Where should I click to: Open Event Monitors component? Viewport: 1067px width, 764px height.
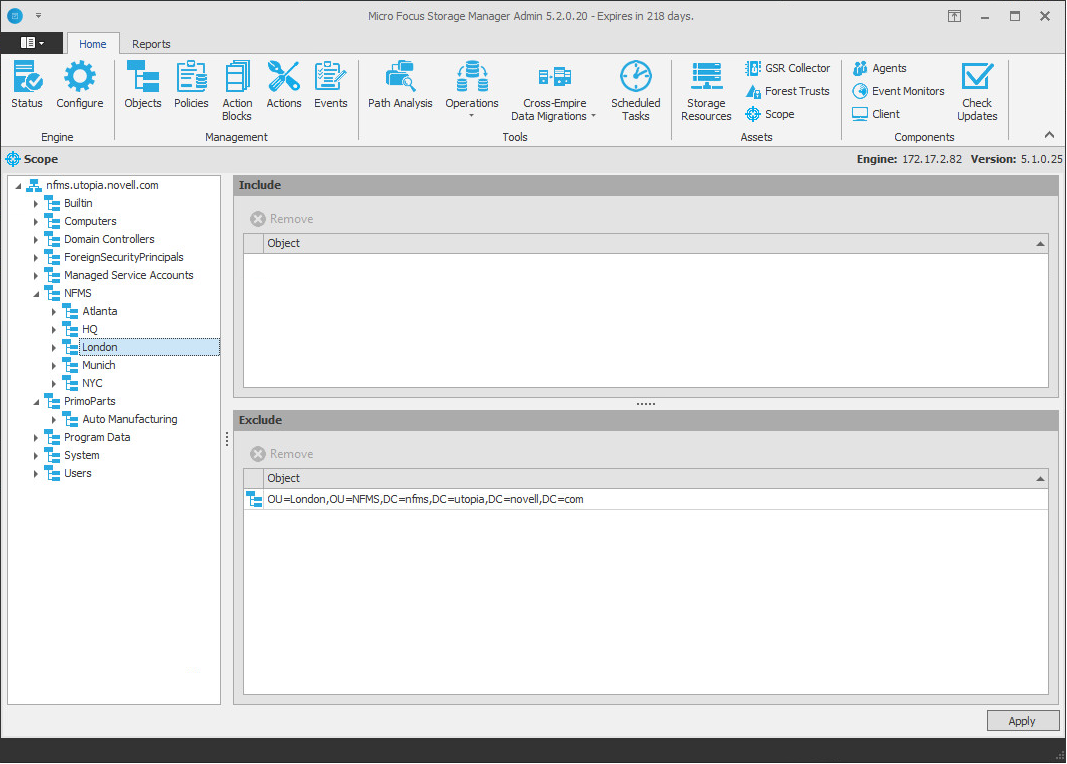point(898,91)
